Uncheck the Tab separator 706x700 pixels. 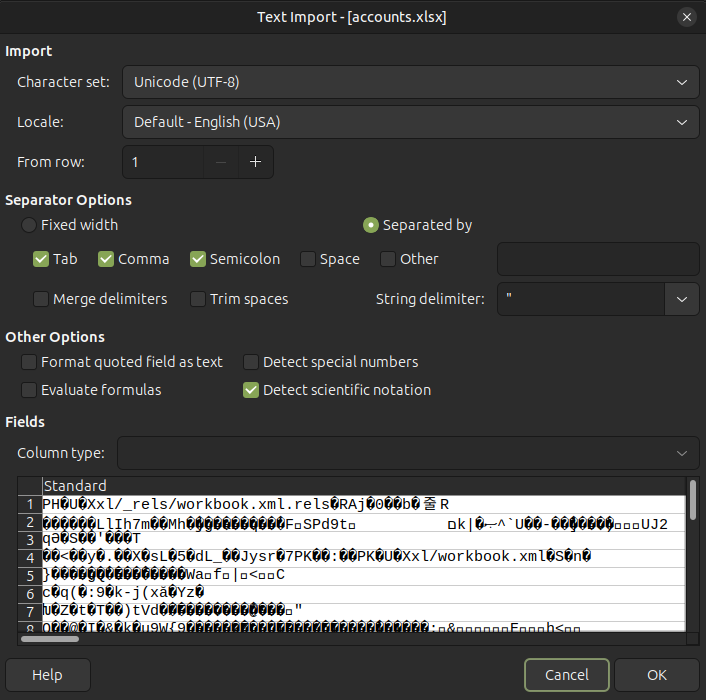point(41,259)
